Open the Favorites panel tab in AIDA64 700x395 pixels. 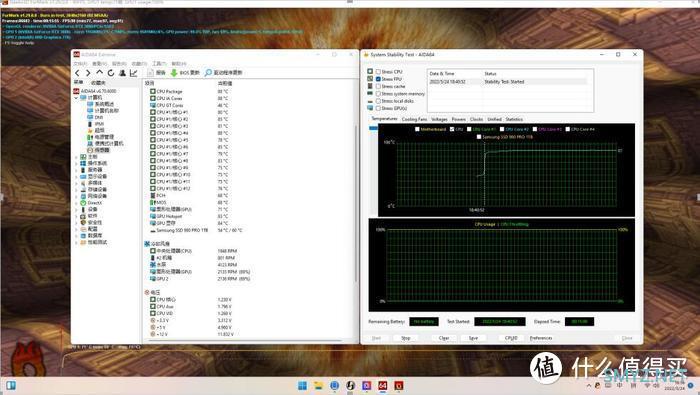[x=98, y=83]
